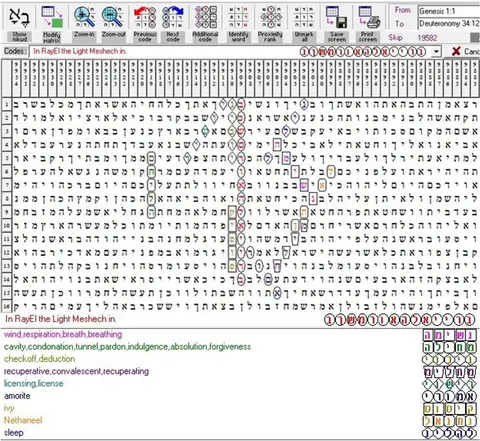
Task: Click the Hebrew word boxes beside 'ivy'
Action: click(x=450, y=409)
